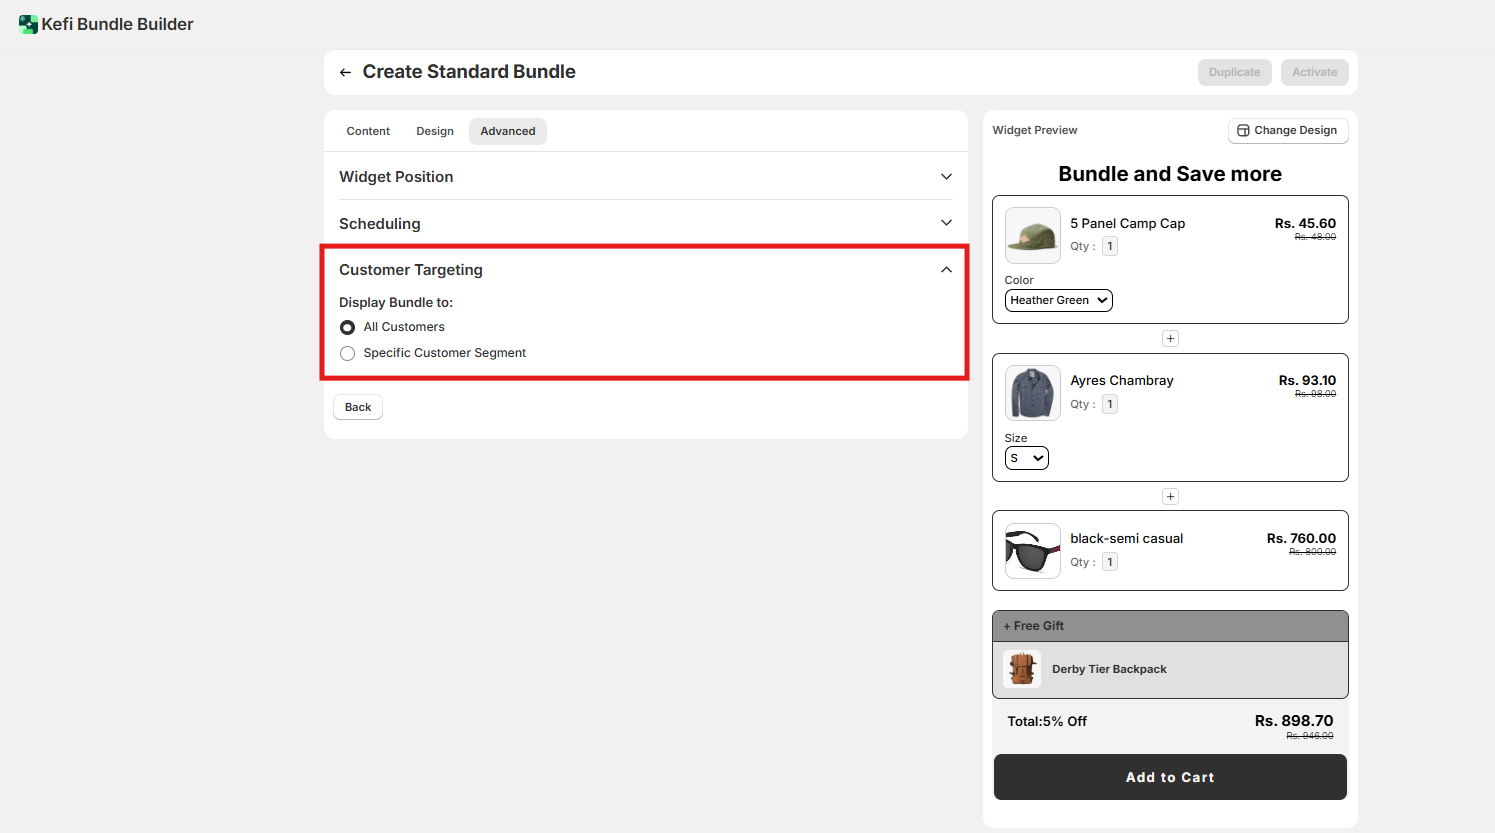The height and width of the screenshot is (833, 1495).
Task: Click the quantity field for black-semi casual
Action: click(1110, 562)
